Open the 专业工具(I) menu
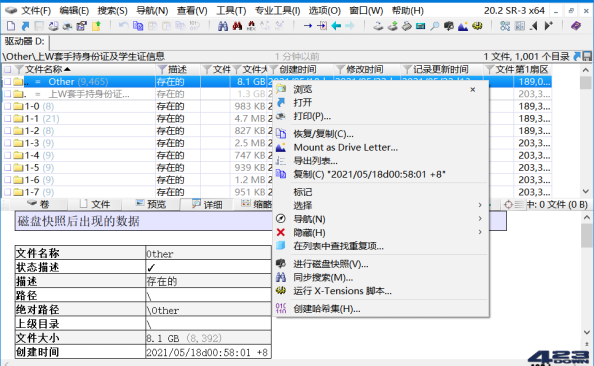 (277, 11)
